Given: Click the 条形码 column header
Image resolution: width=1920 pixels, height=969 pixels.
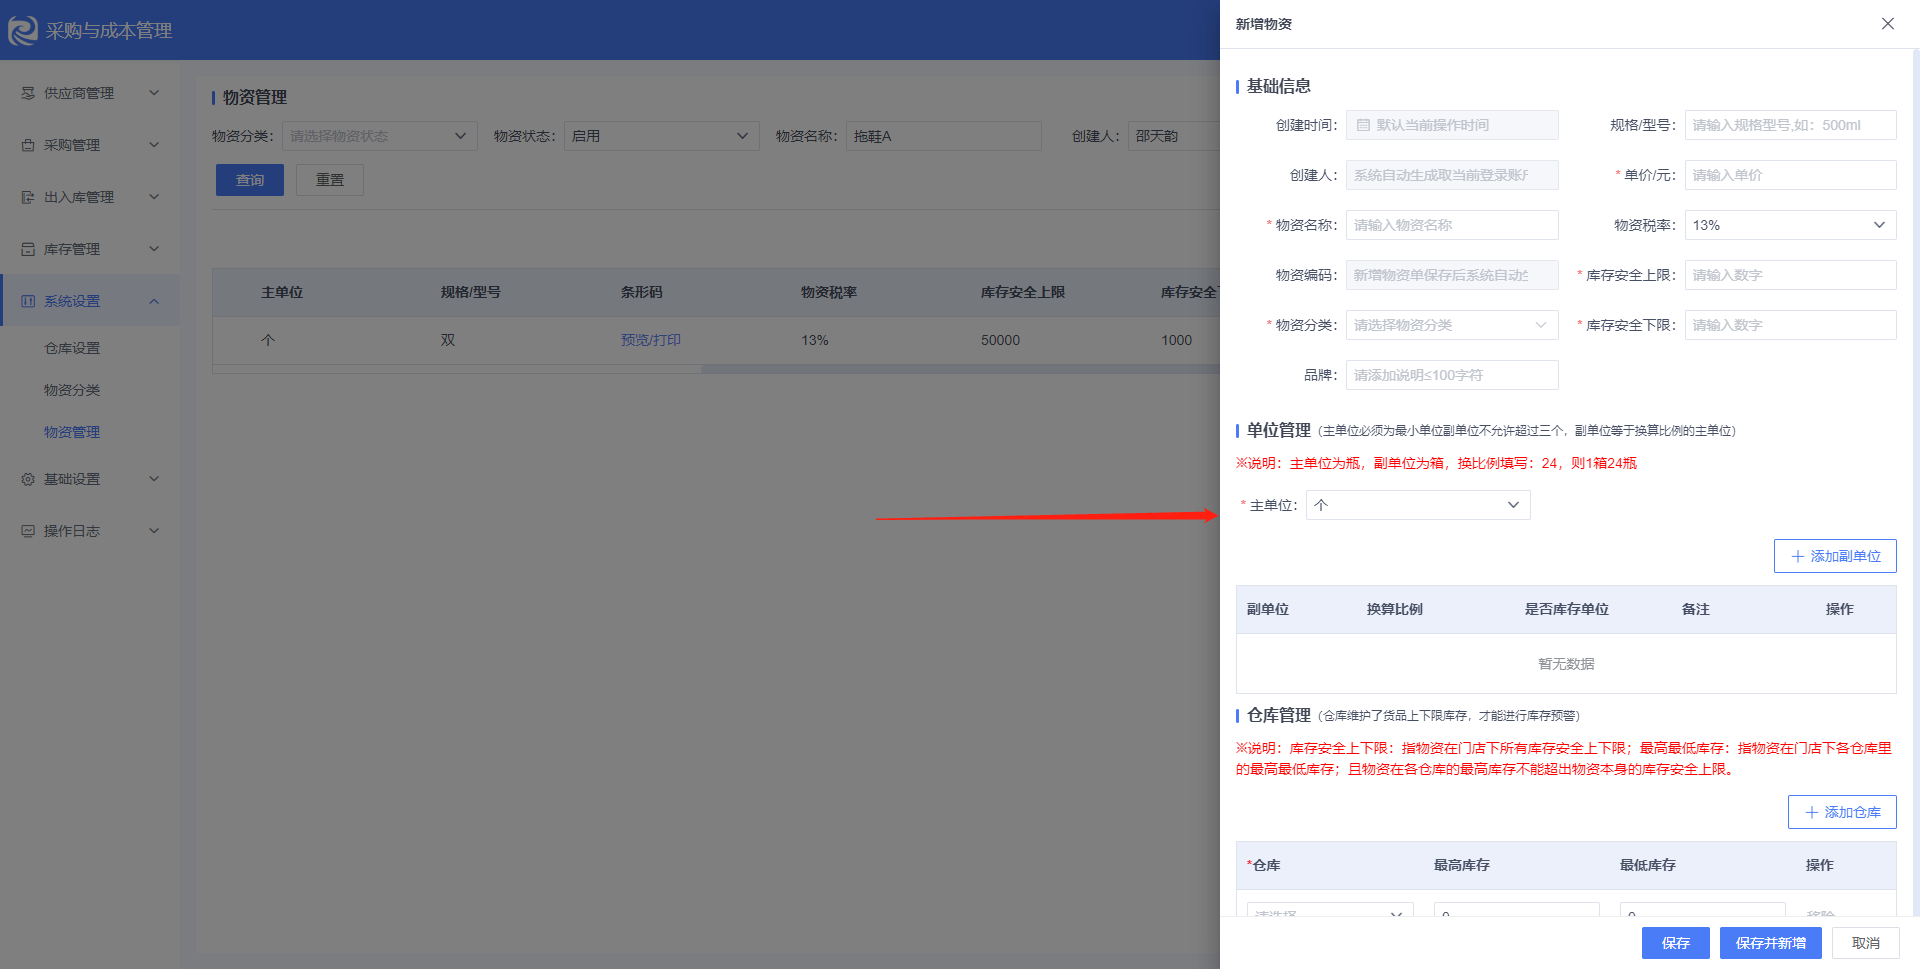Looking at the screenshot, I should pos(642,292).
